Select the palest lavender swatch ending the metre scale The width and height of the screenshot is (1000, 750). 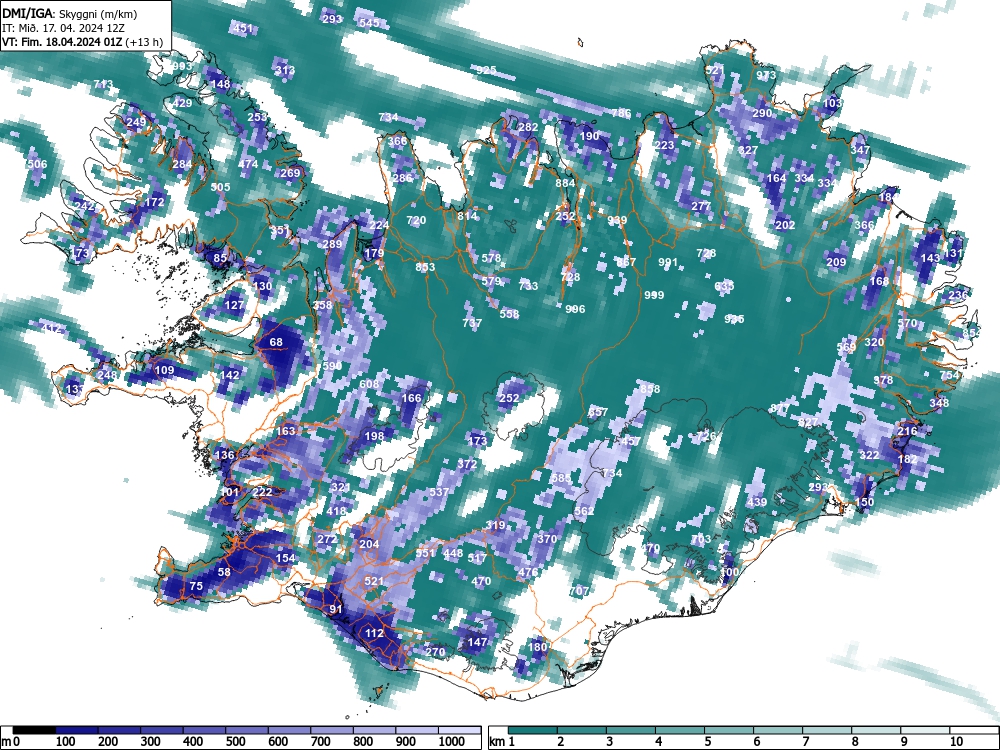click(x=459, y=730)
